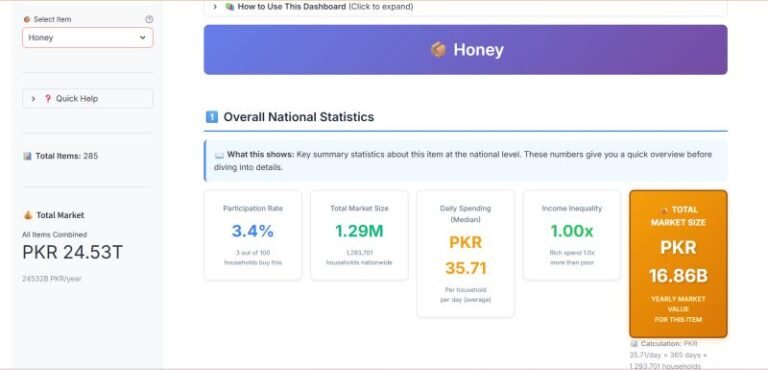Click the calculation chart icon below orange card
Image resolution: width=768 pixels, height=370 pixels.
click(634, 344)
